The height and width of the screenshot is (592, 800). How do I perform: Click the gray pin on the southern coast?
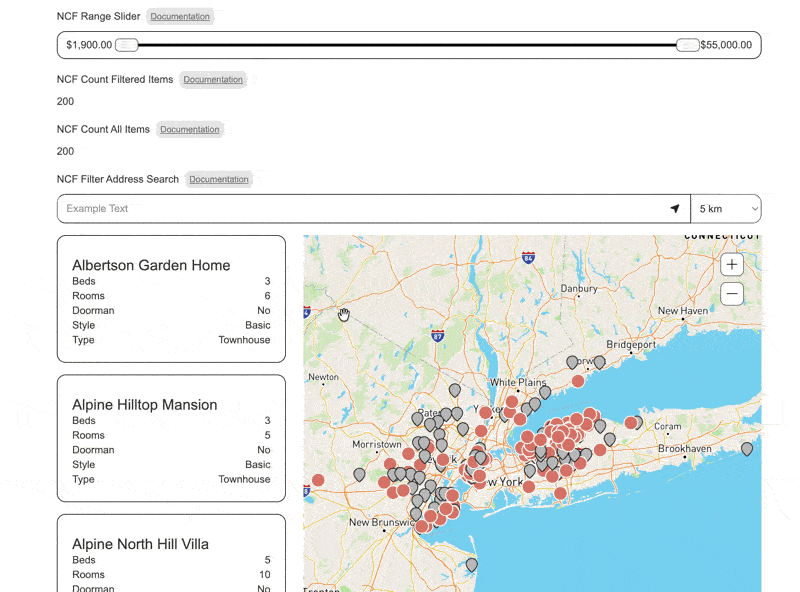(472, 564)
